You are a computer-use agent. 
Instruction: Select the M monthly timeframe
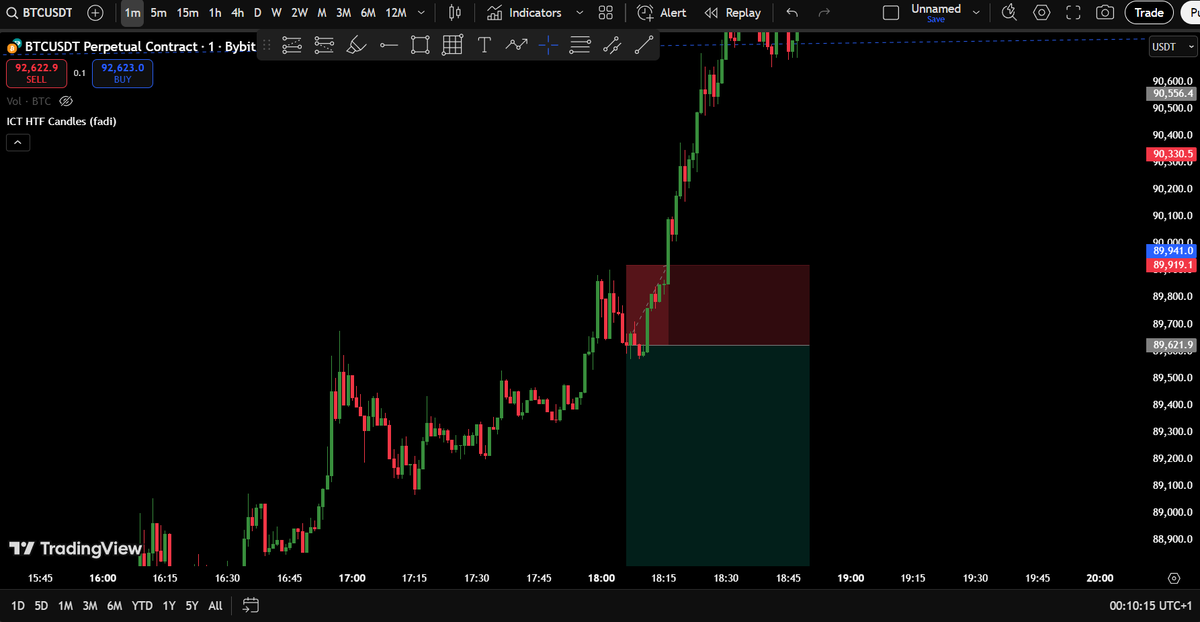pyautogui.click(x=322, y=13)
